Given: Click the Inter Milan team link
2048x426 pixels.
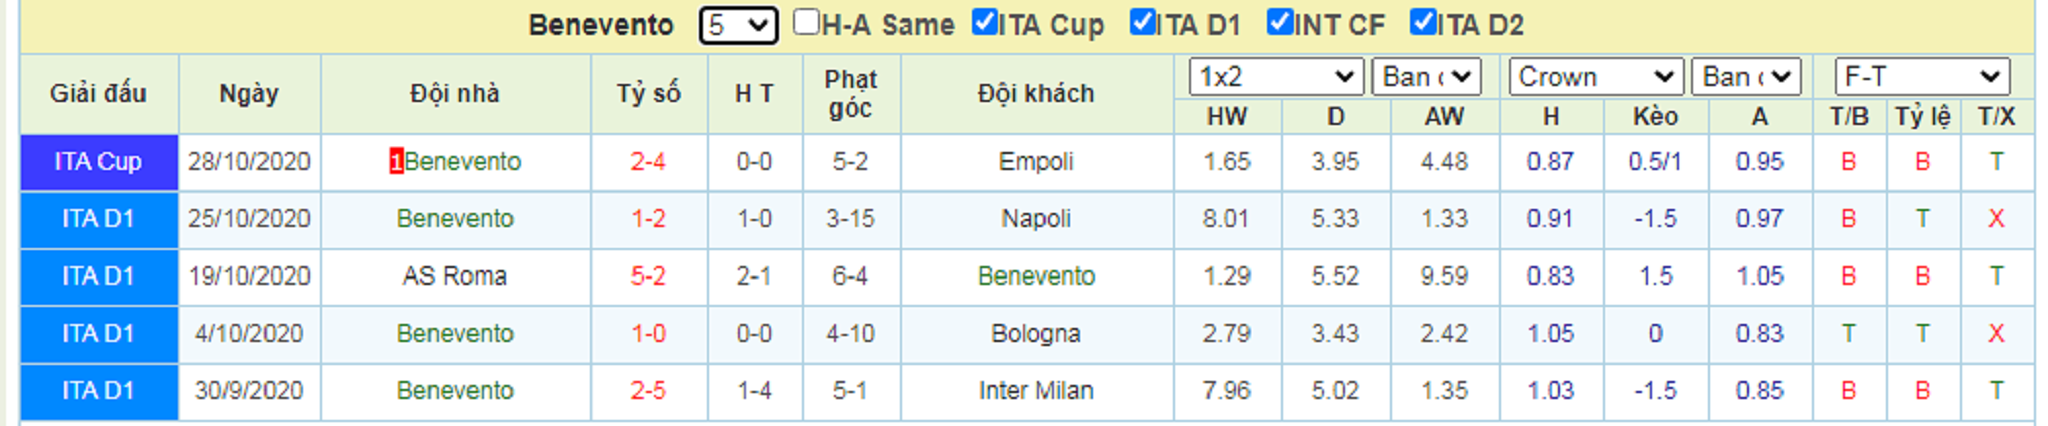Looking at the screenshot, I should (x=1036, y=391).
